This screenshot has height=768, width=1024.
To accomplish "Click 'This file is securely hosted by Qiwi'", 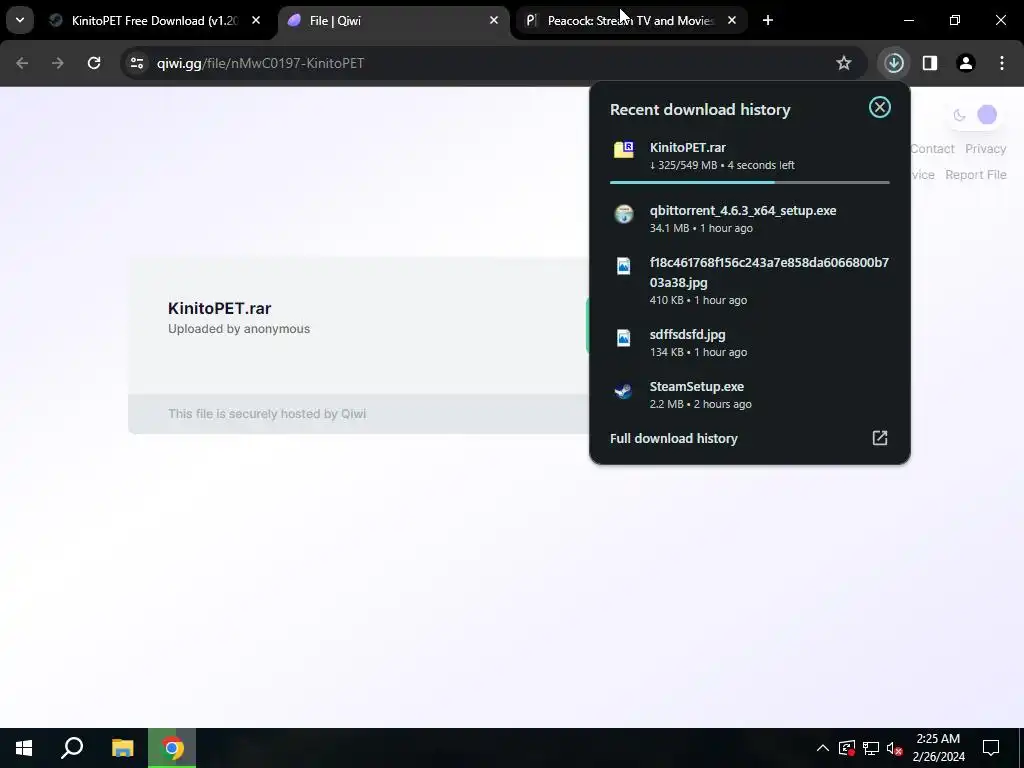I will click(267, 413).
